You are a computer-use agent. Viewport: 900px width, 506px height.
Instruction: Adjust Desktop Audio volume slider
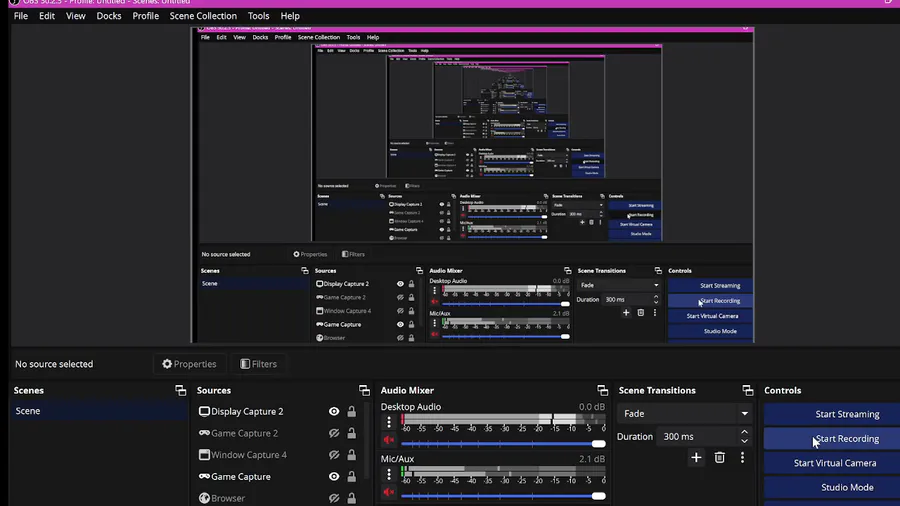pyautogui.click(x=503, y=443)
